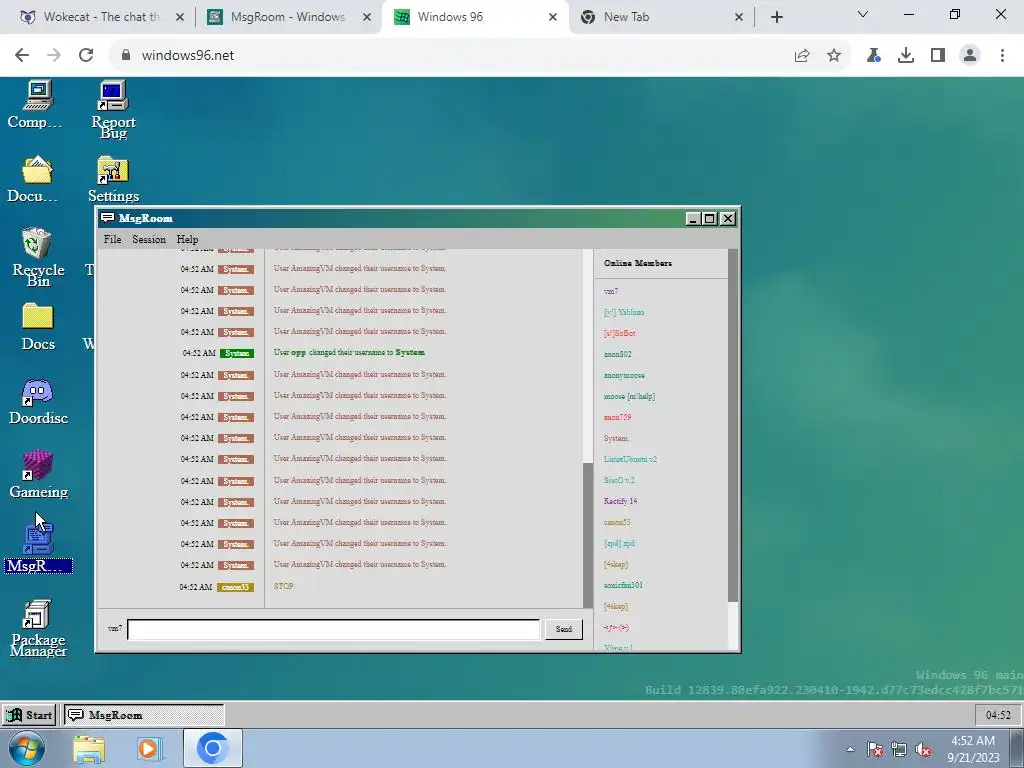Open the Docs folder on desktop
This screenshot has height=768, width=1024.
coord(37,327)
